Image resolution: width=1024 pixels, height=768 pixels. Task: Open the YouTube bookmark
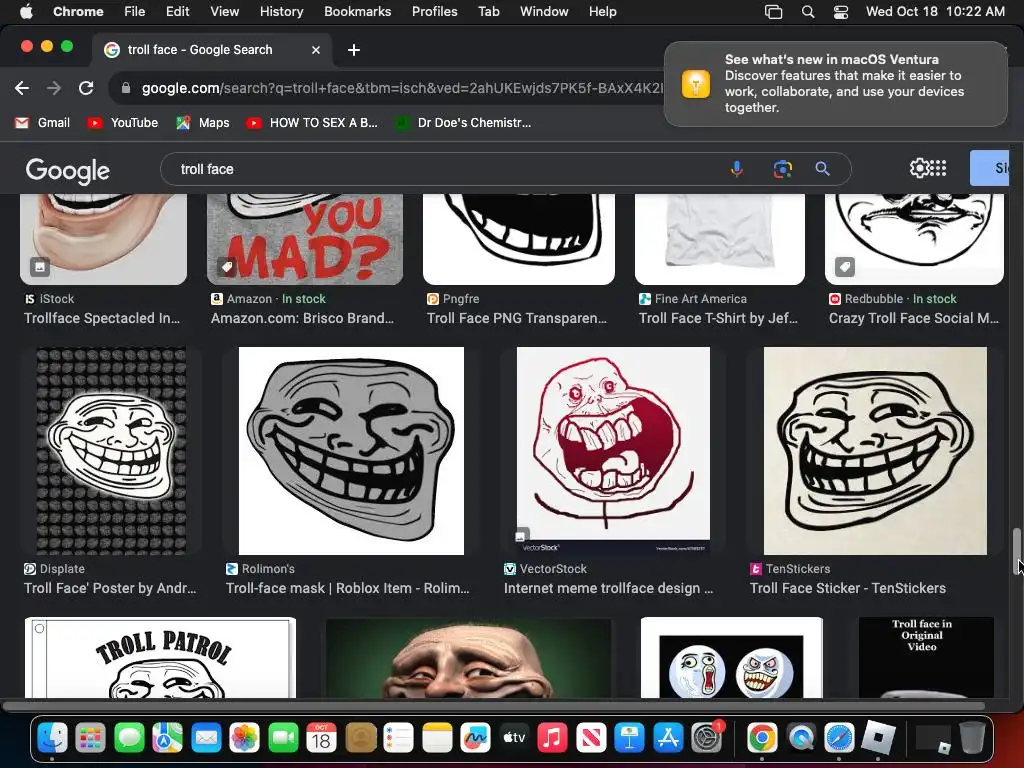[123, 123]
